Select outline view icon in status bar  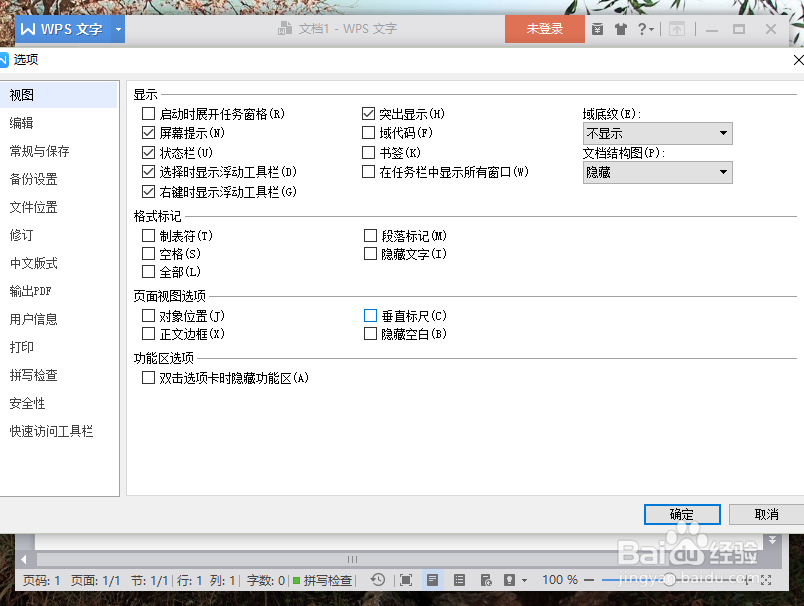(459, 580)
